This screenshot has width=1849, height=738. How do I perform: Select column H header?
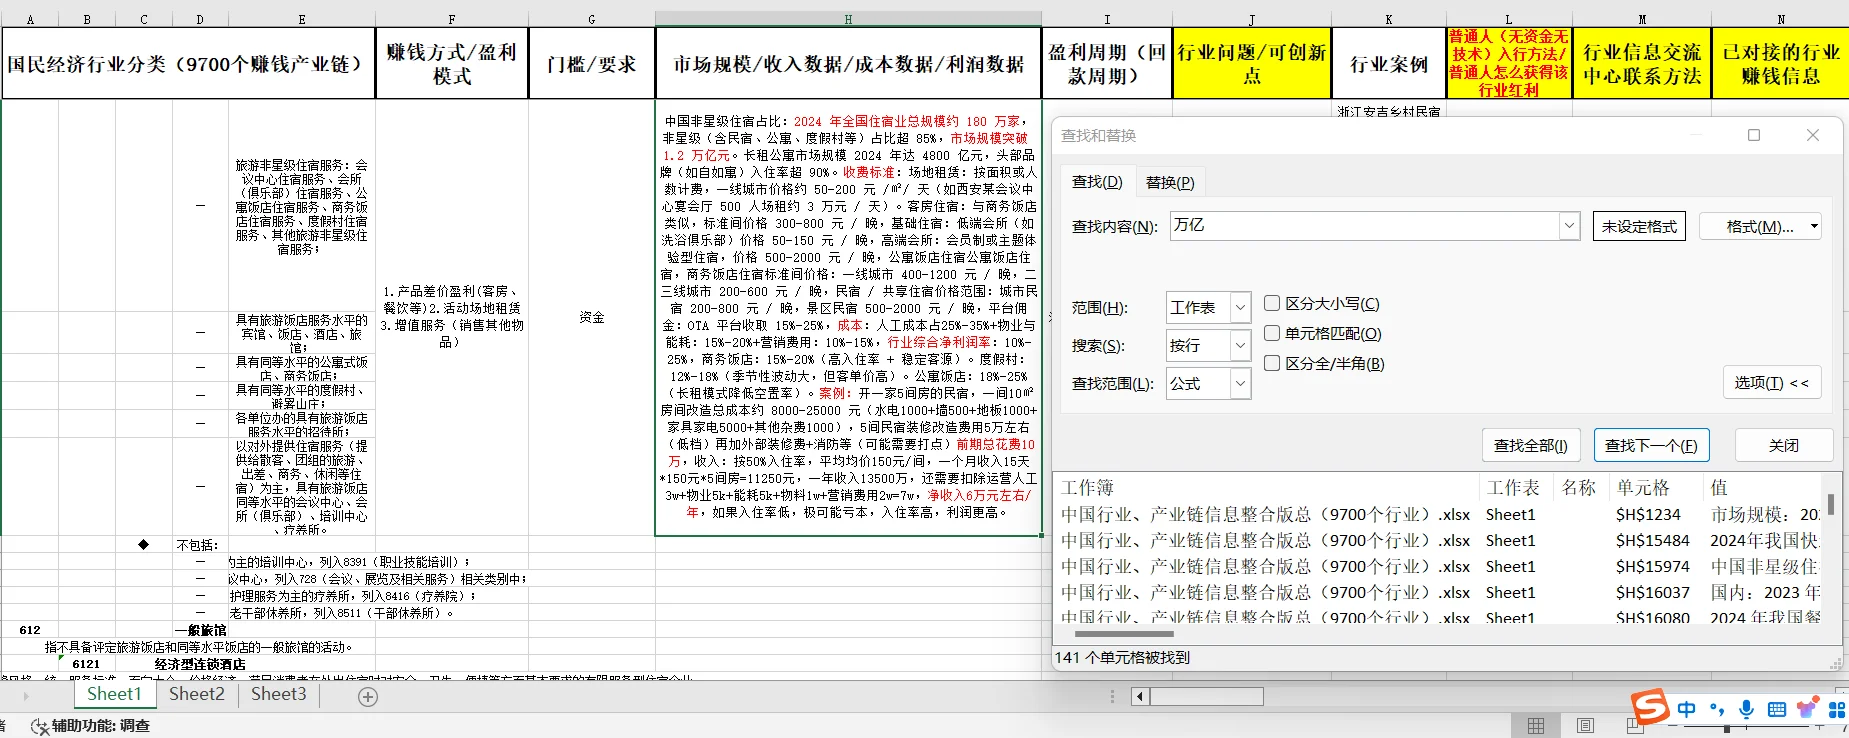pos(848,19)
